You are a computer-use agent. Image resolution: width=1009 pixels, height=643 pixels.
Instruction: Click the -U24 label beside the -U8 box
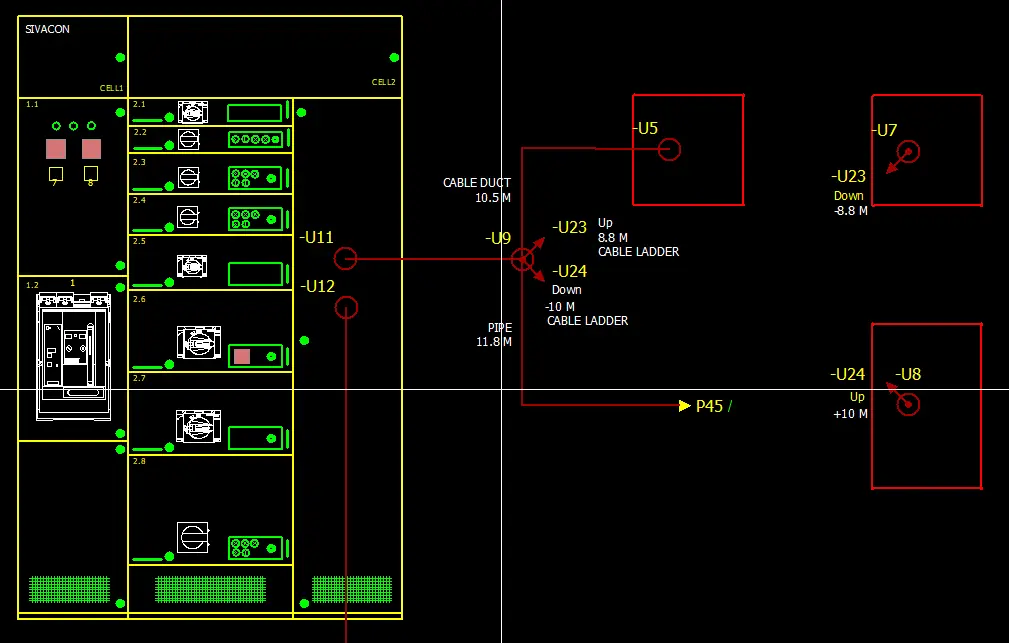click(x=847, y=374)
